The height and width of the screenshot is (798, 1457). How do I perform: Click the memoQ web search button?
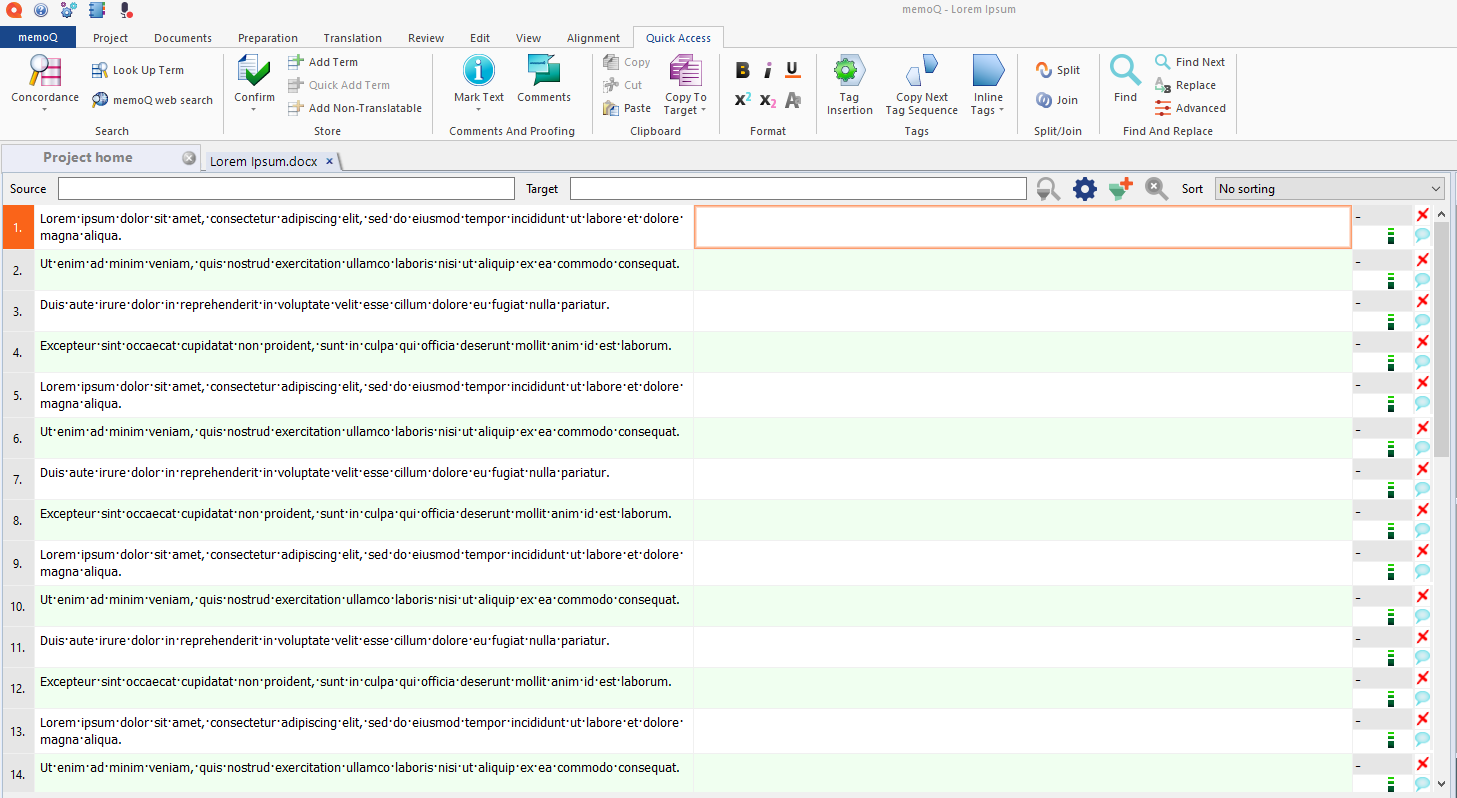pyautogui.click(x=152, y=100)
